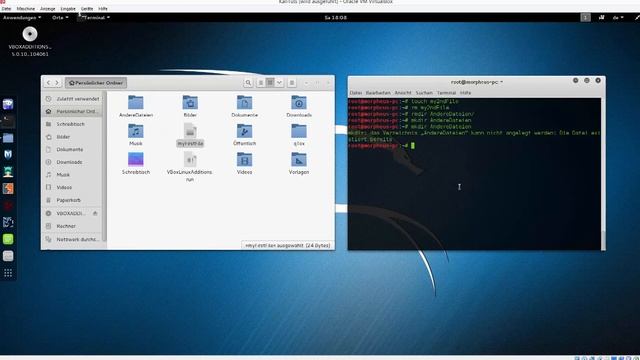Image resolution: width=640 pixels, height=360 pixels.
Task: Select Schreibtisch in sidebar
Action: (x=73, y=124)
